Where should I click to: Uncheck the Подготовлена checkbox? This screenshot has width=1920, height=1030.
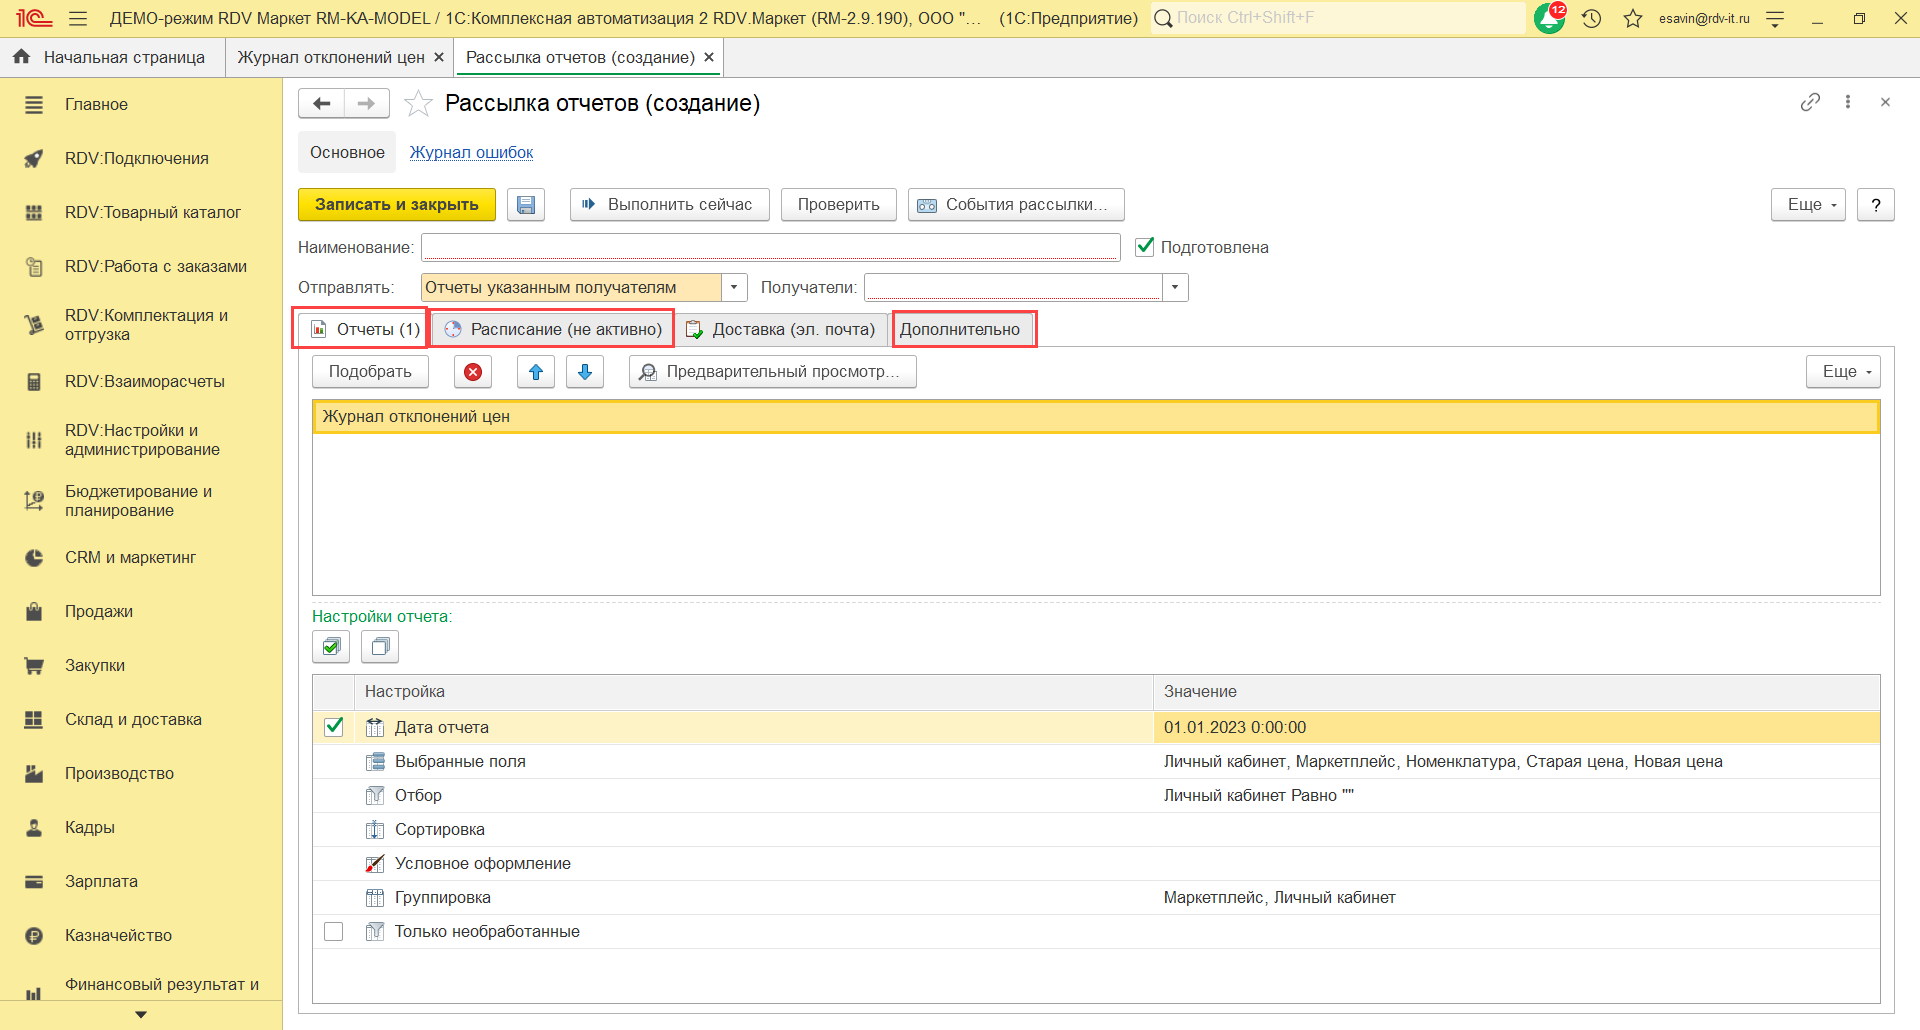1145,247
